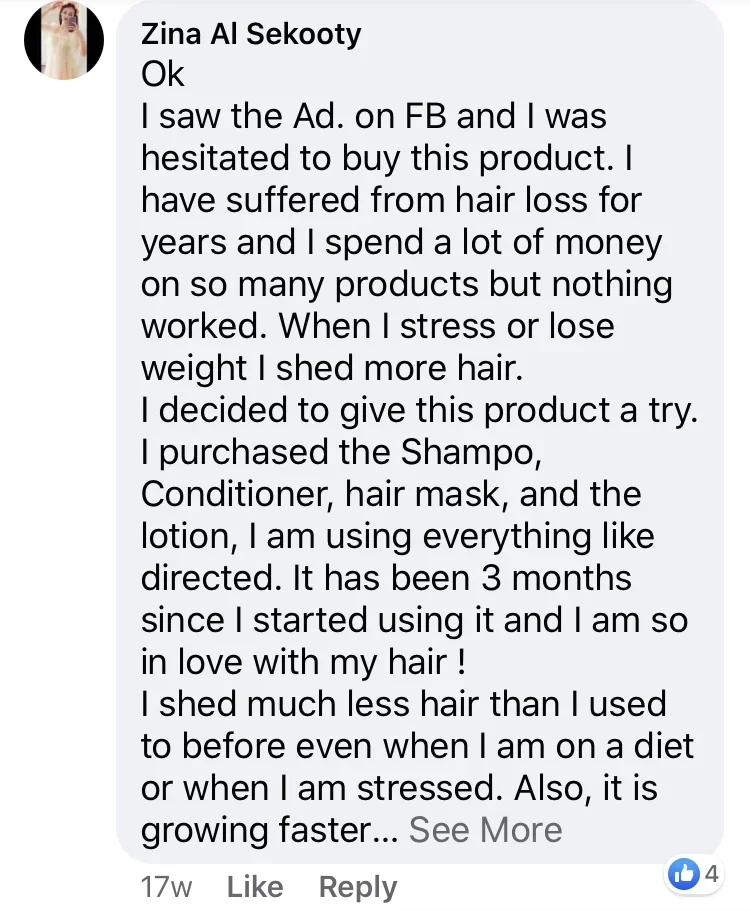750x911 pixels.
Task: Click "I decided to give this product a try."
Action: pos(419,411)
